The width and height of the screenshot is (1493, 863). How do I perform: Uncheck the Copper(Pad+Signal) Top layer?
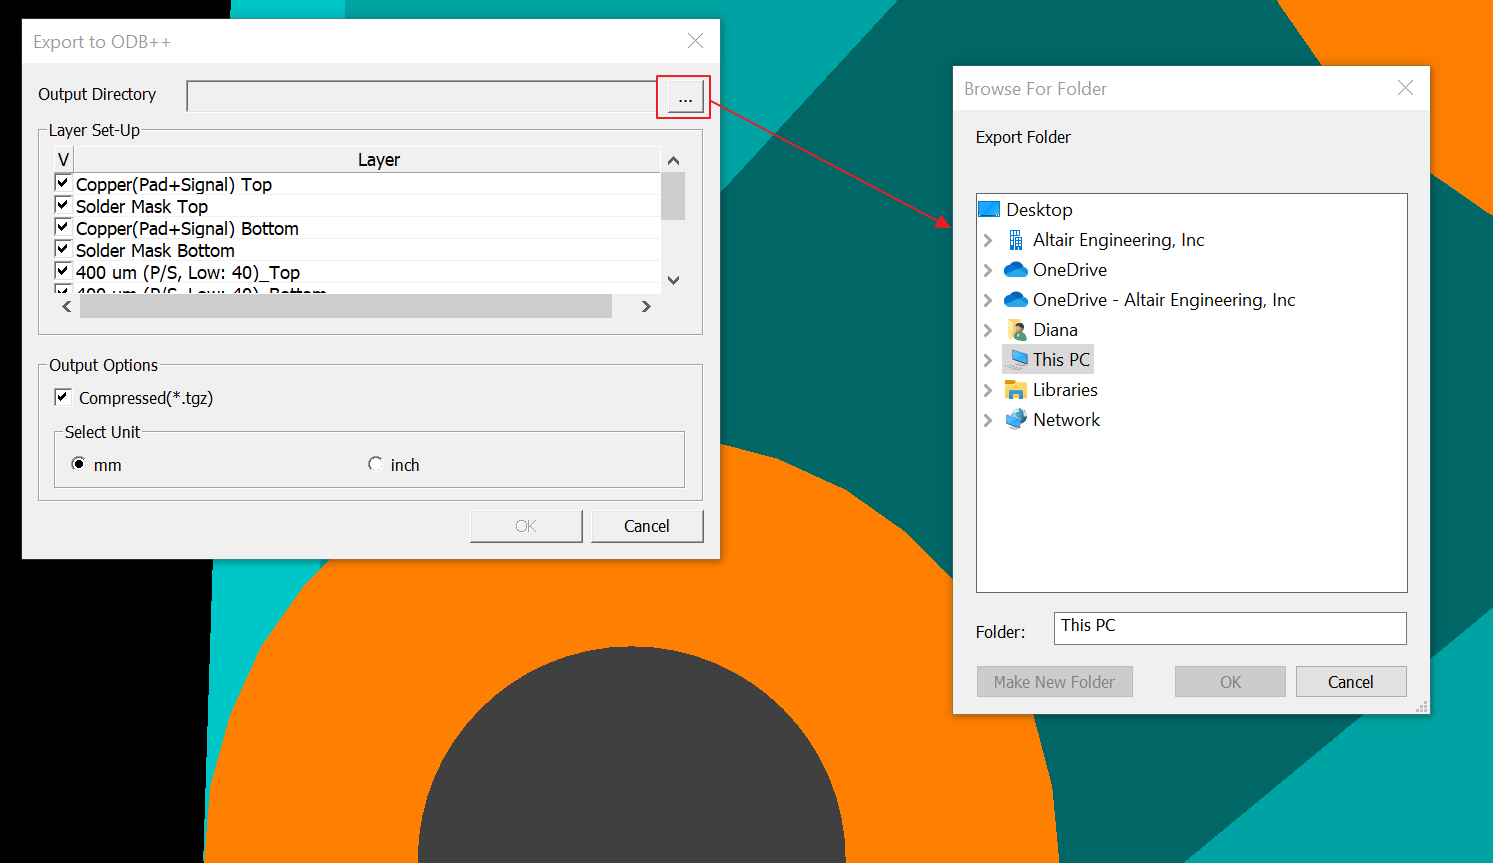point(63,184)
